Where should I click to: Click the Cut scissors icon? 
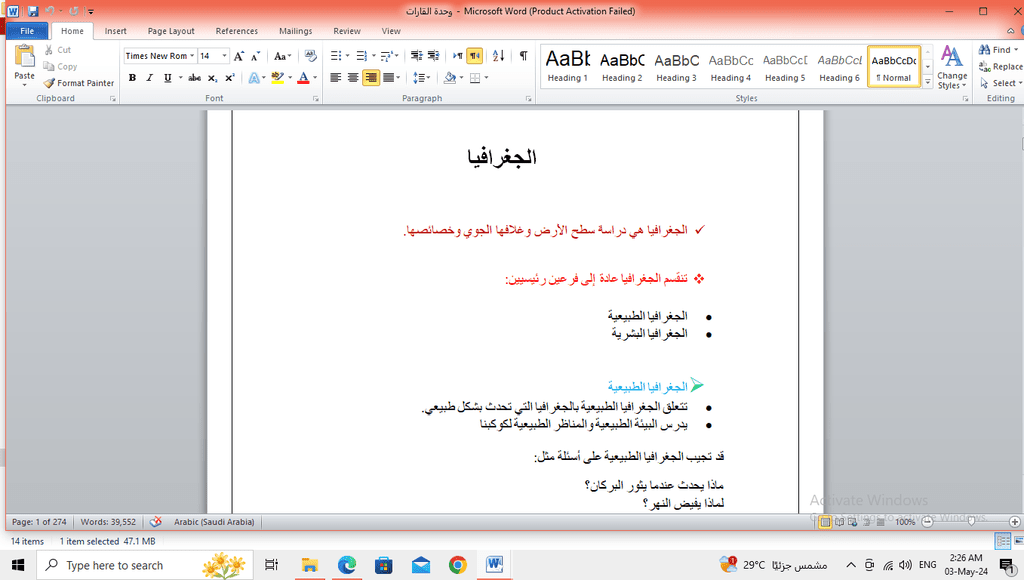(x=49, y=50)
